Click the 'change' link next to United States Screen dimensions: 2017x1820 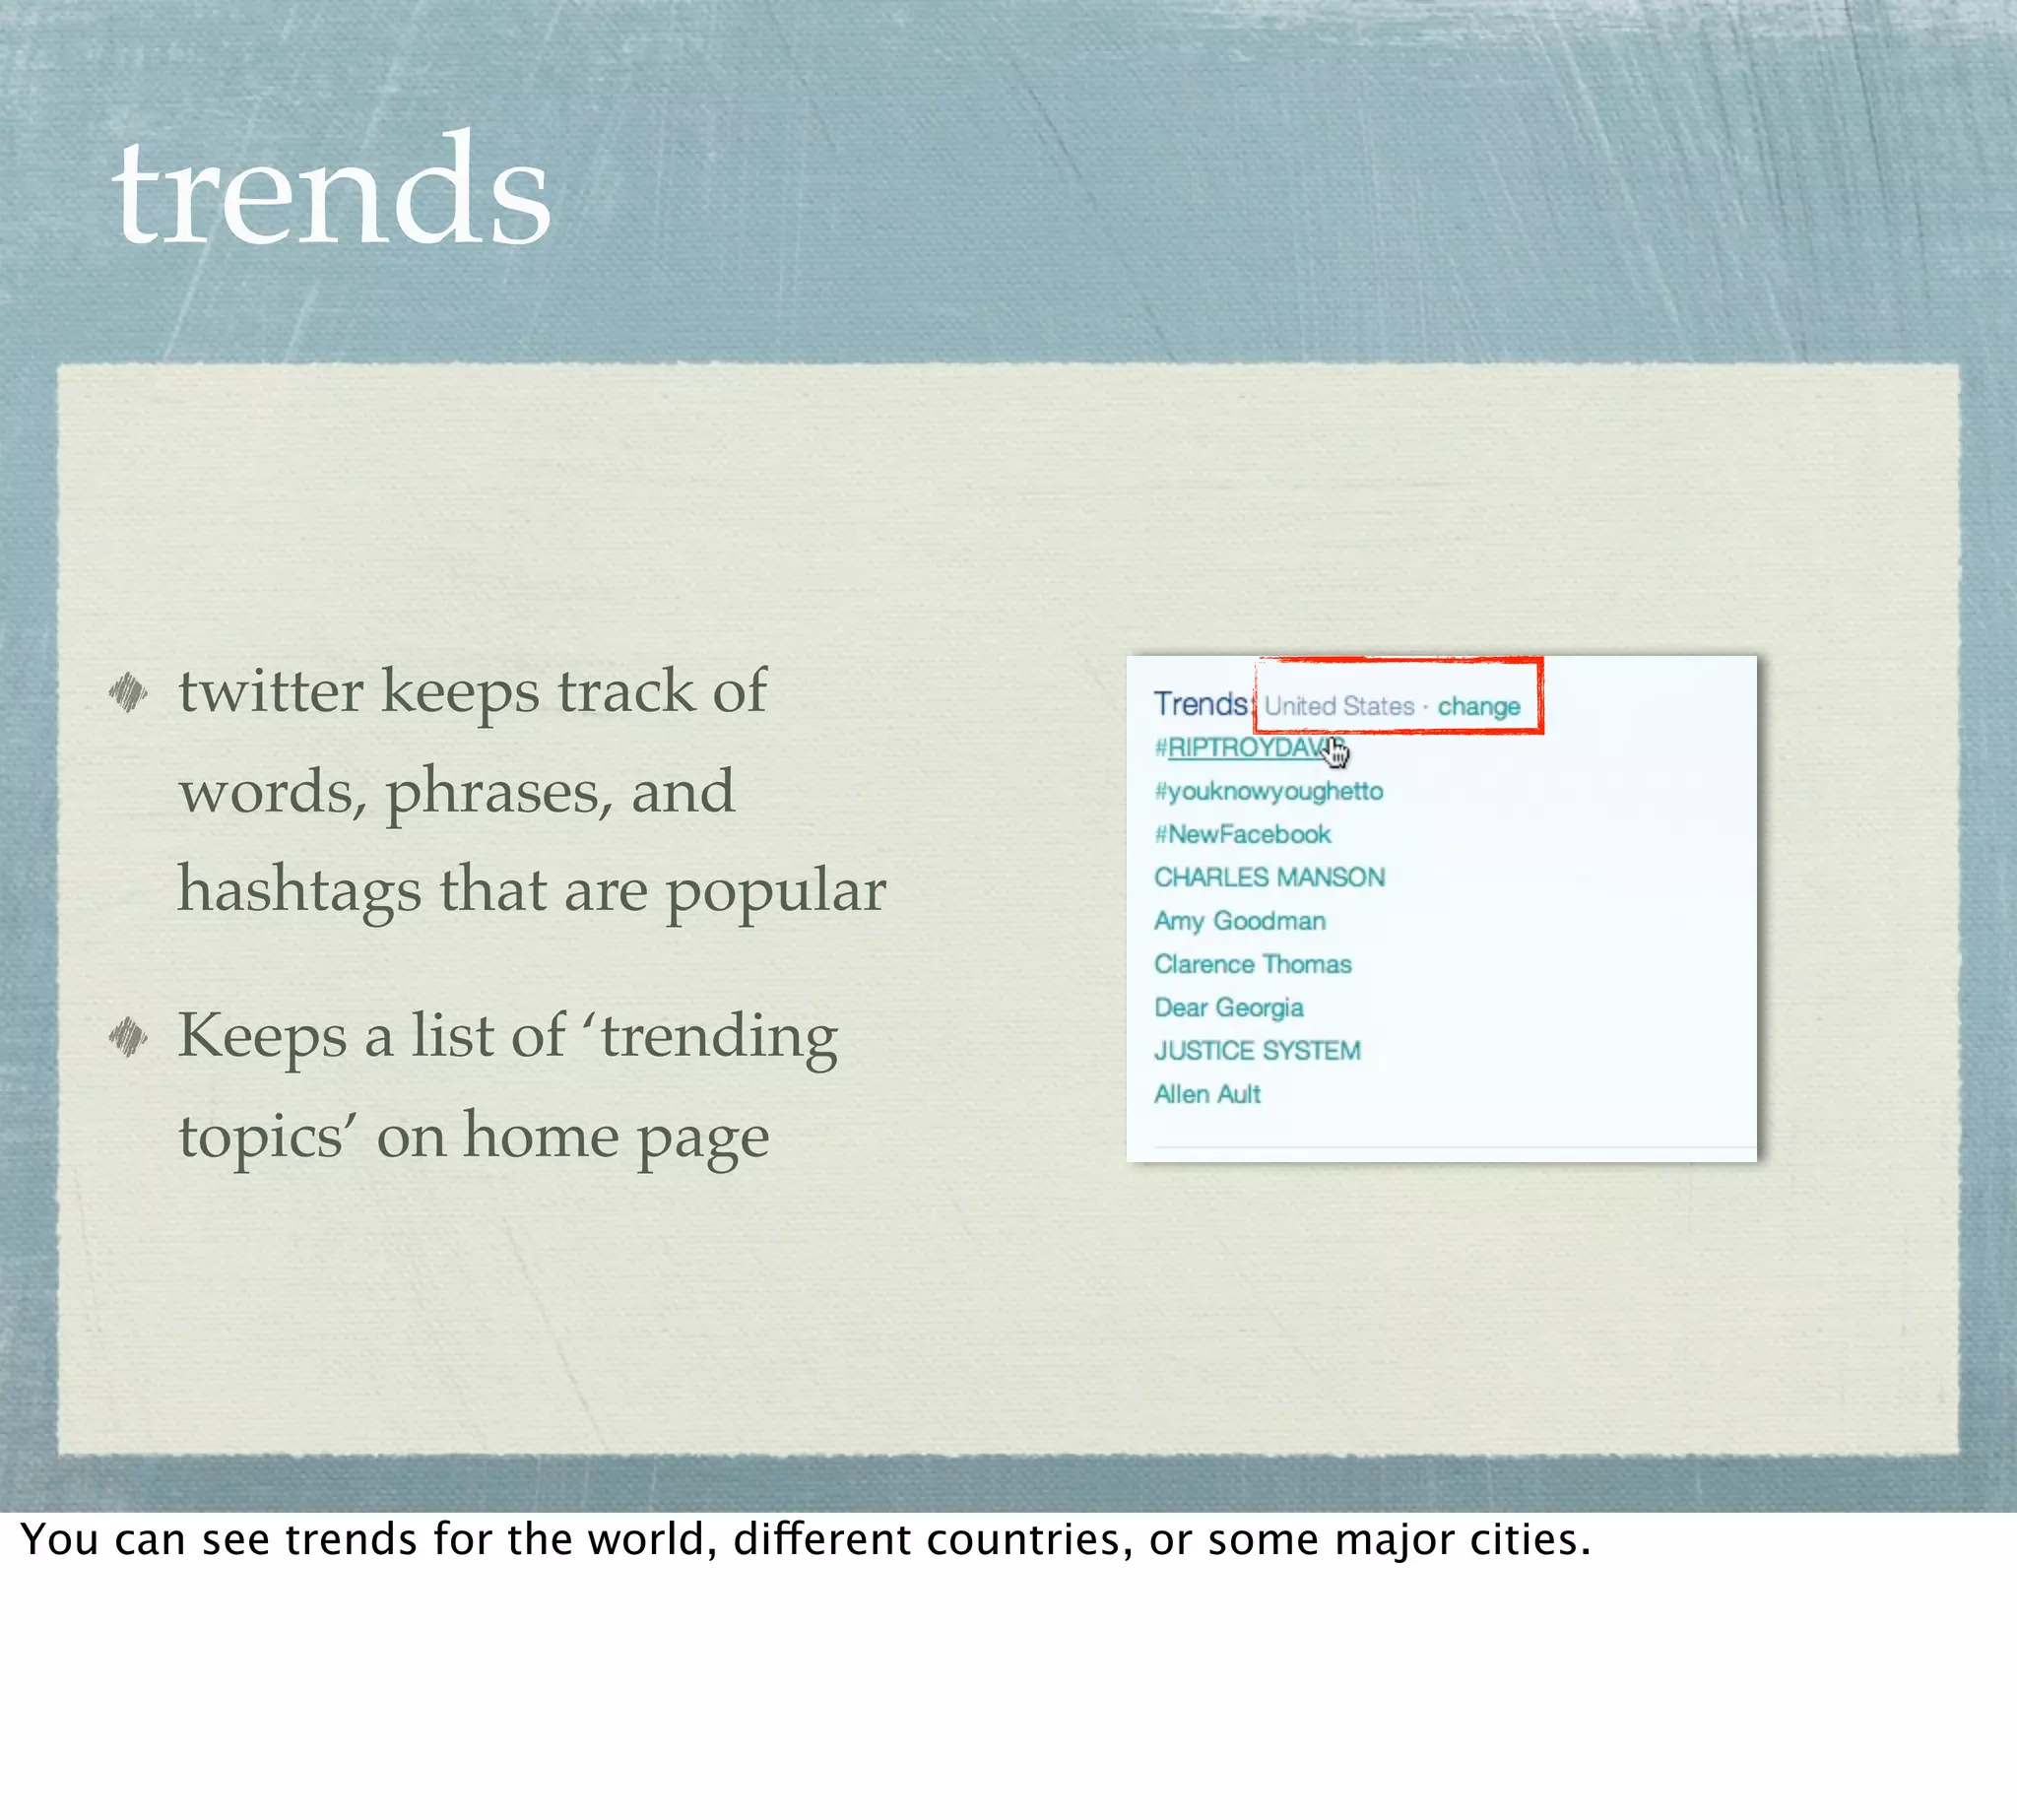click(x=1478, y=707)
